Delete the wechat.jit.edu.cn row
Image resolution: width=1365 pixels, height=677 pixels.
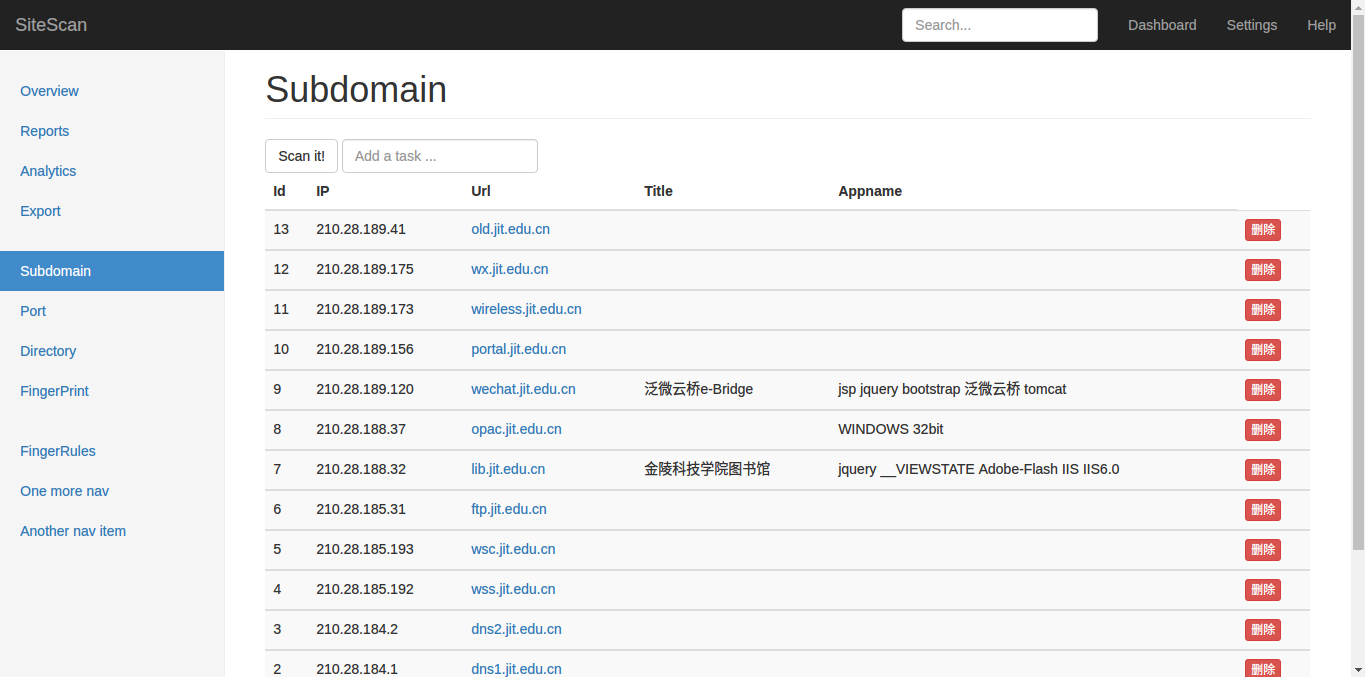click(1262, 390)
